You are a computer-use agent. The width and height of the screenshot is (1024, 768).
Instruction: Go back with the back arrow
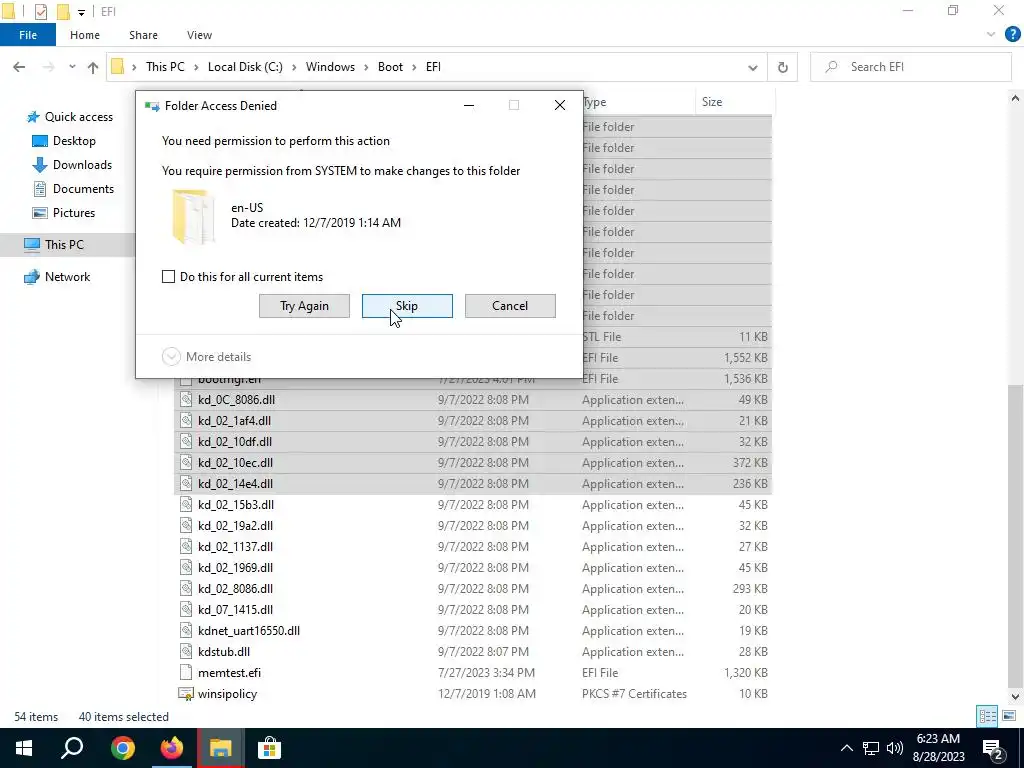(x=19, y=67)
